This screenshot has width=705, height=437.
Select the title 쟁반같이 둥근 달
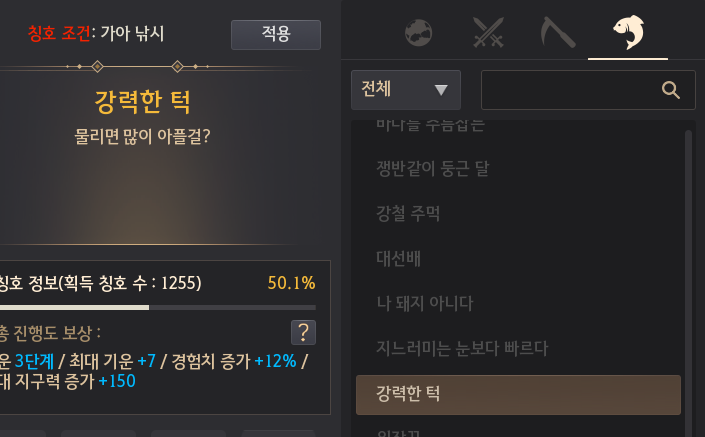click(x=433, y=169)
